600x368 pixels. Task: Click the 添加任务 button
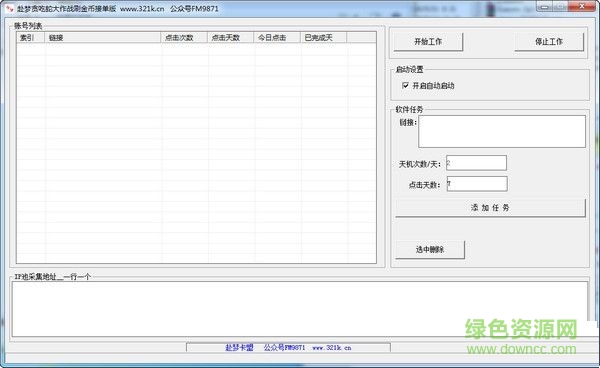490,208
